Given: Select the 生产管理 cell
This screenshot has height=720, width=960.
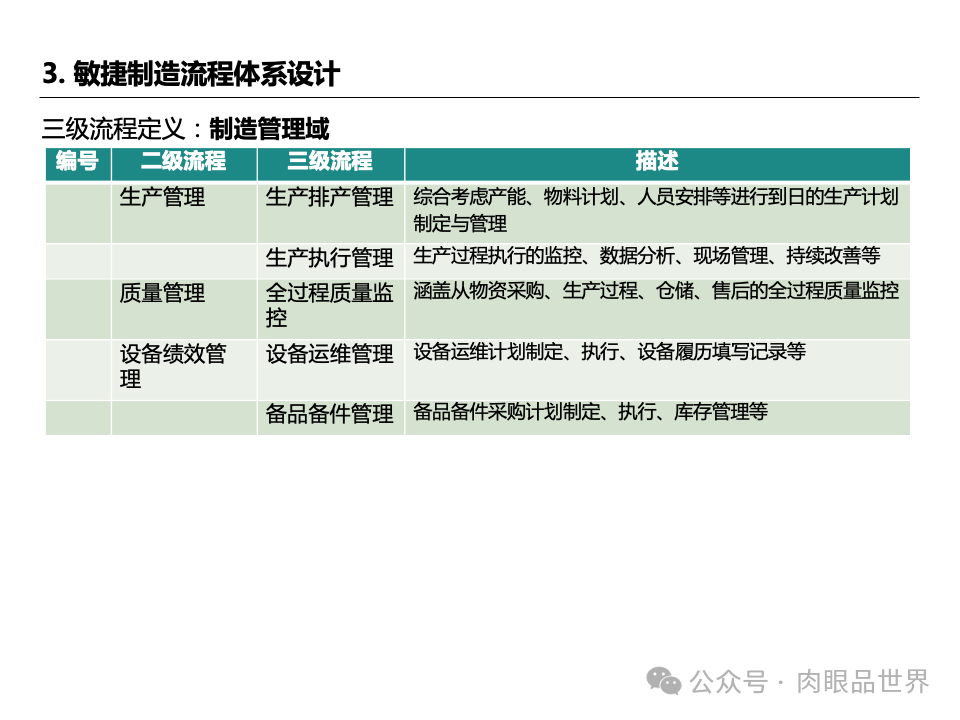Looking at the screenshot, I should (x=184, y=212).
